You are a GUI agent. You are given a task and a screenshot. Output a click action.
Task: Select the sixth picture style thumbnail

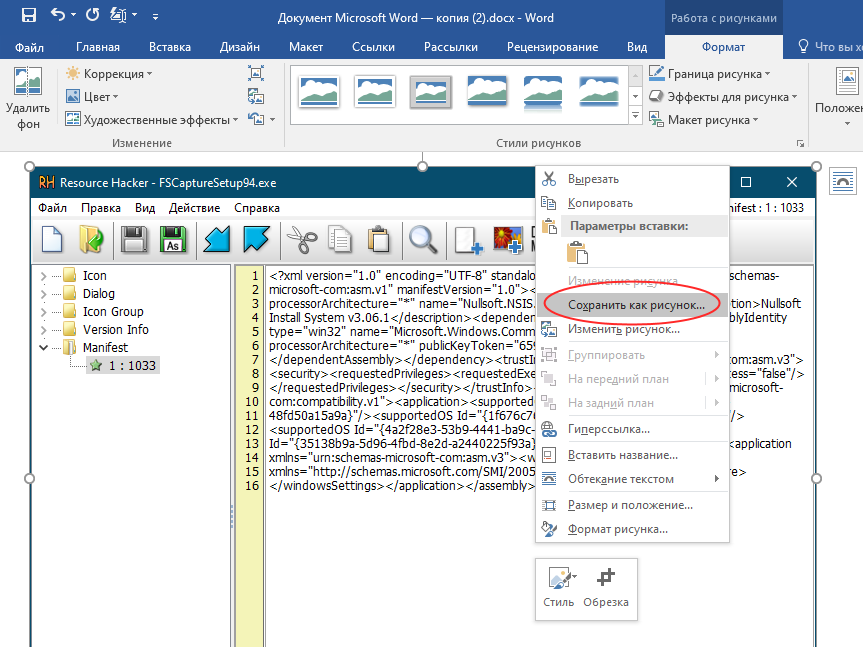pyautogui.click(x=598, y=92)
